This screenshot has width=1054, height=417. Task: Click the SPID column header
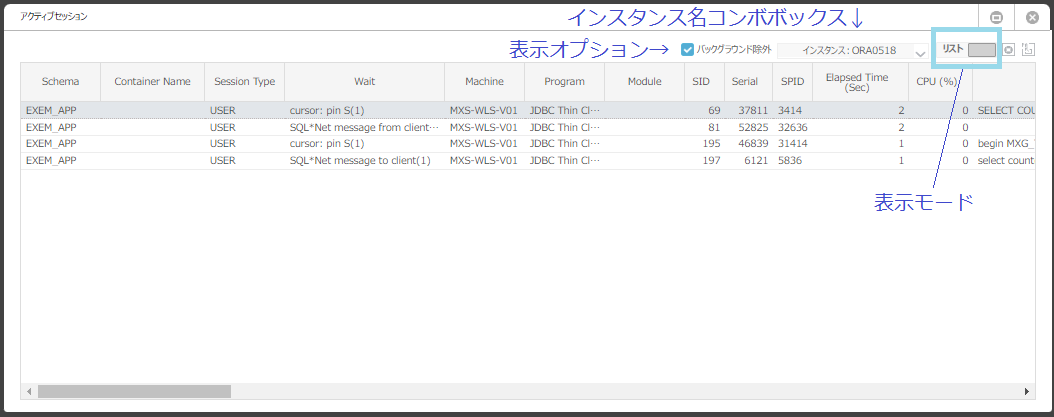coord(793,81)
